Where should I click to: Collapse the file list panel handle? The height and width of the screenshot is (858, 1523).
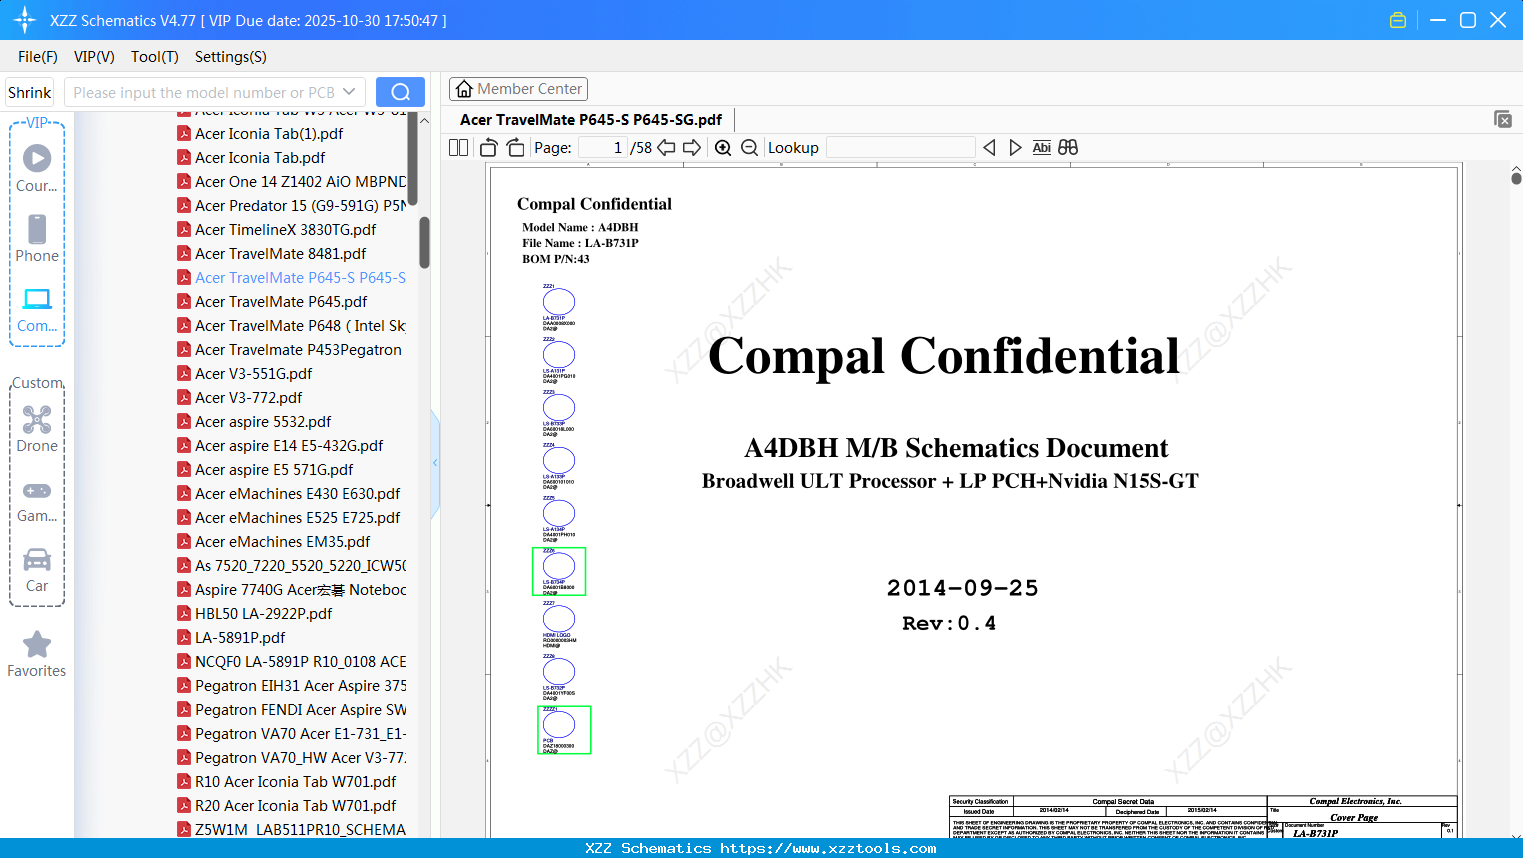click(435, 463)
